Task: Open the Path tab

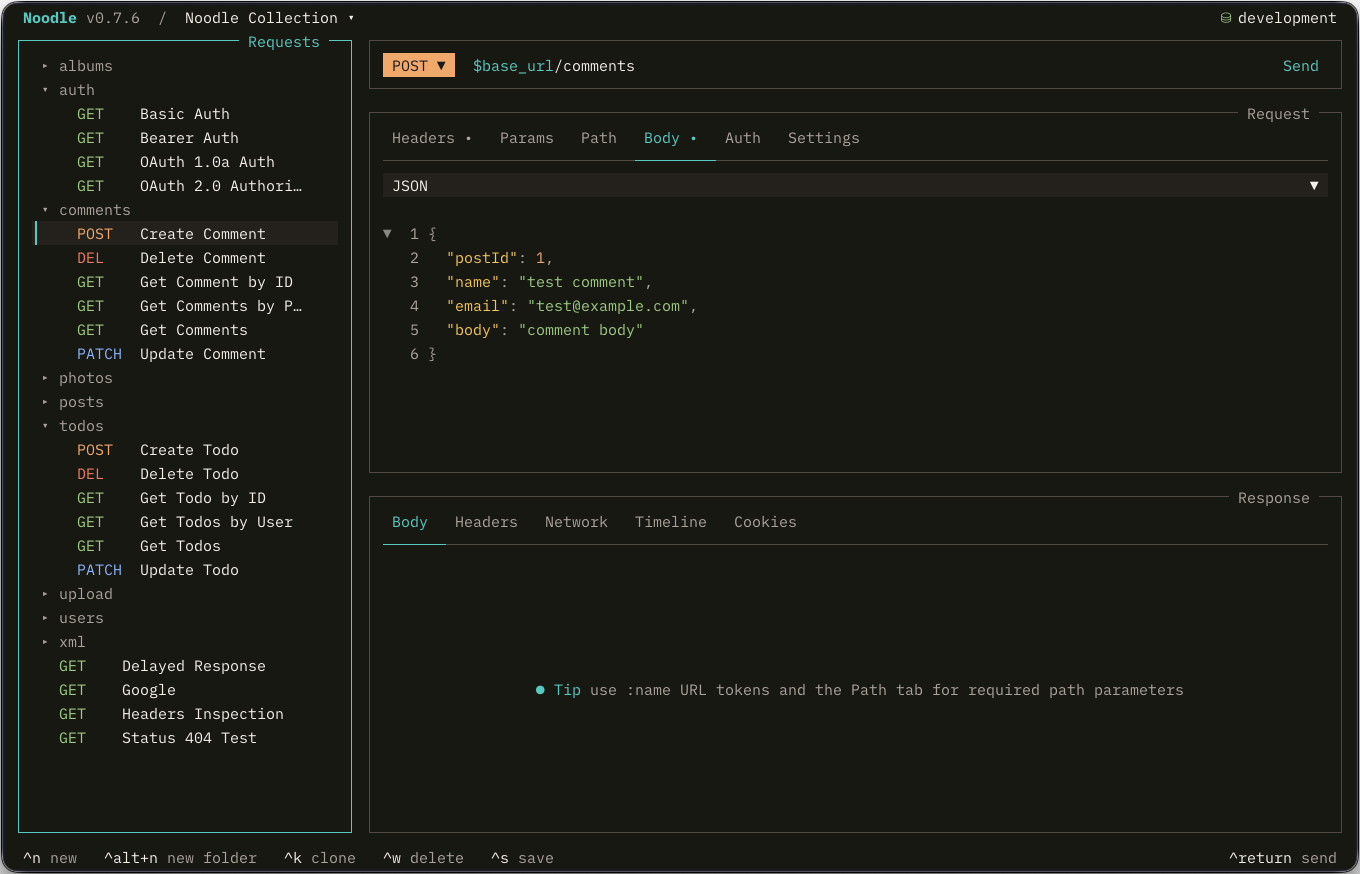Action: [599, 138]
